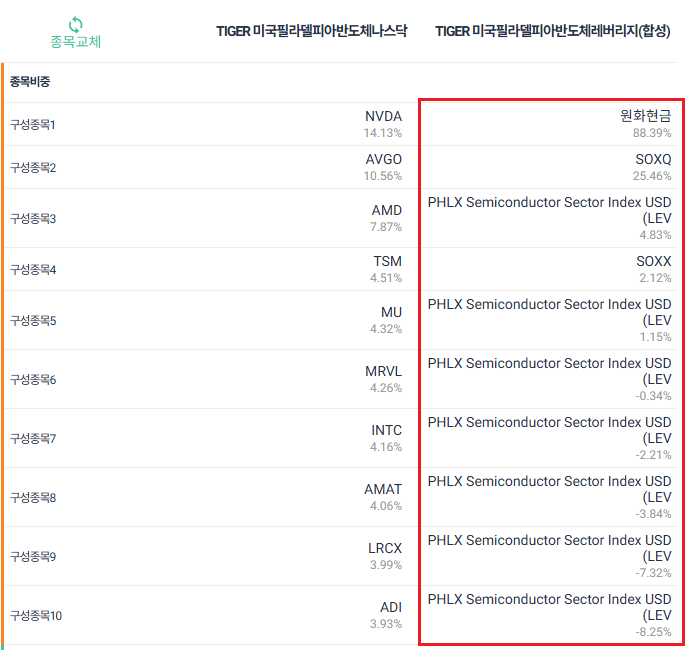Click the 구성종목7 row label
686x650 pixels.
coord(33,439)
